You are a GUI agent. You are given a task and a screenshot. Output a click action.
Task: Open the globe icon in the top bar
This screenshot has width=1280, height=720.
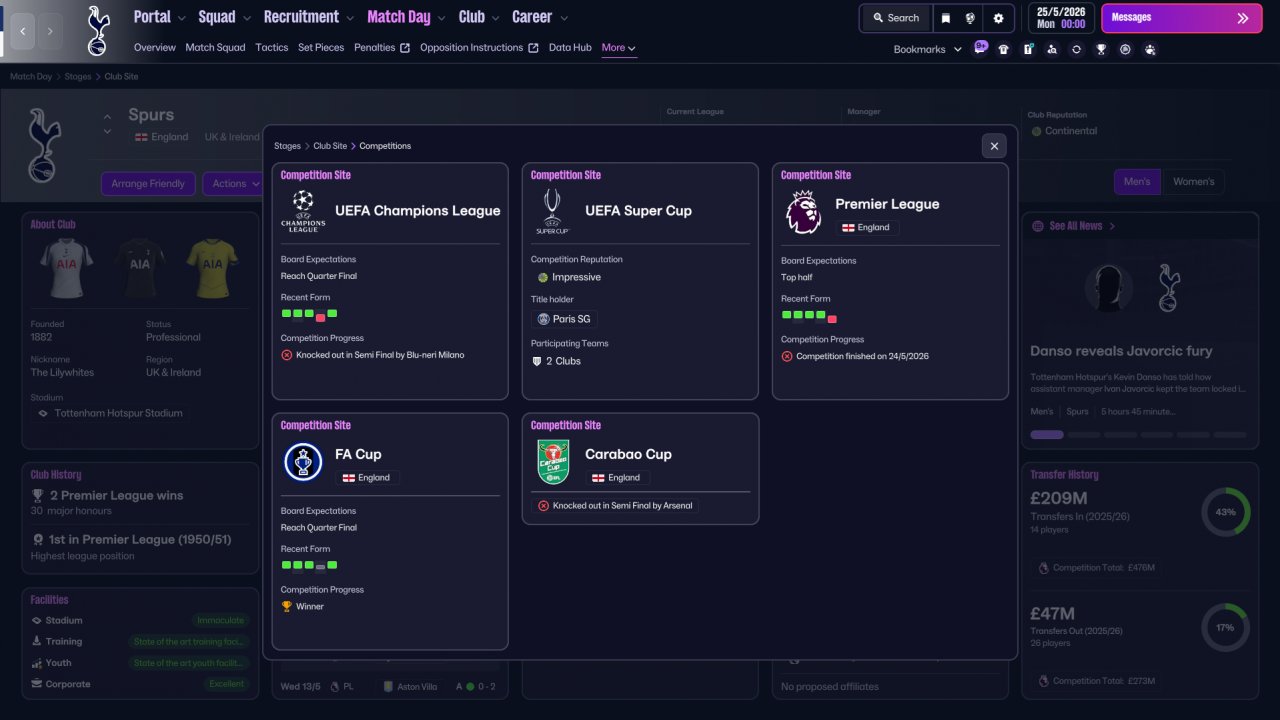coord(970,18)
